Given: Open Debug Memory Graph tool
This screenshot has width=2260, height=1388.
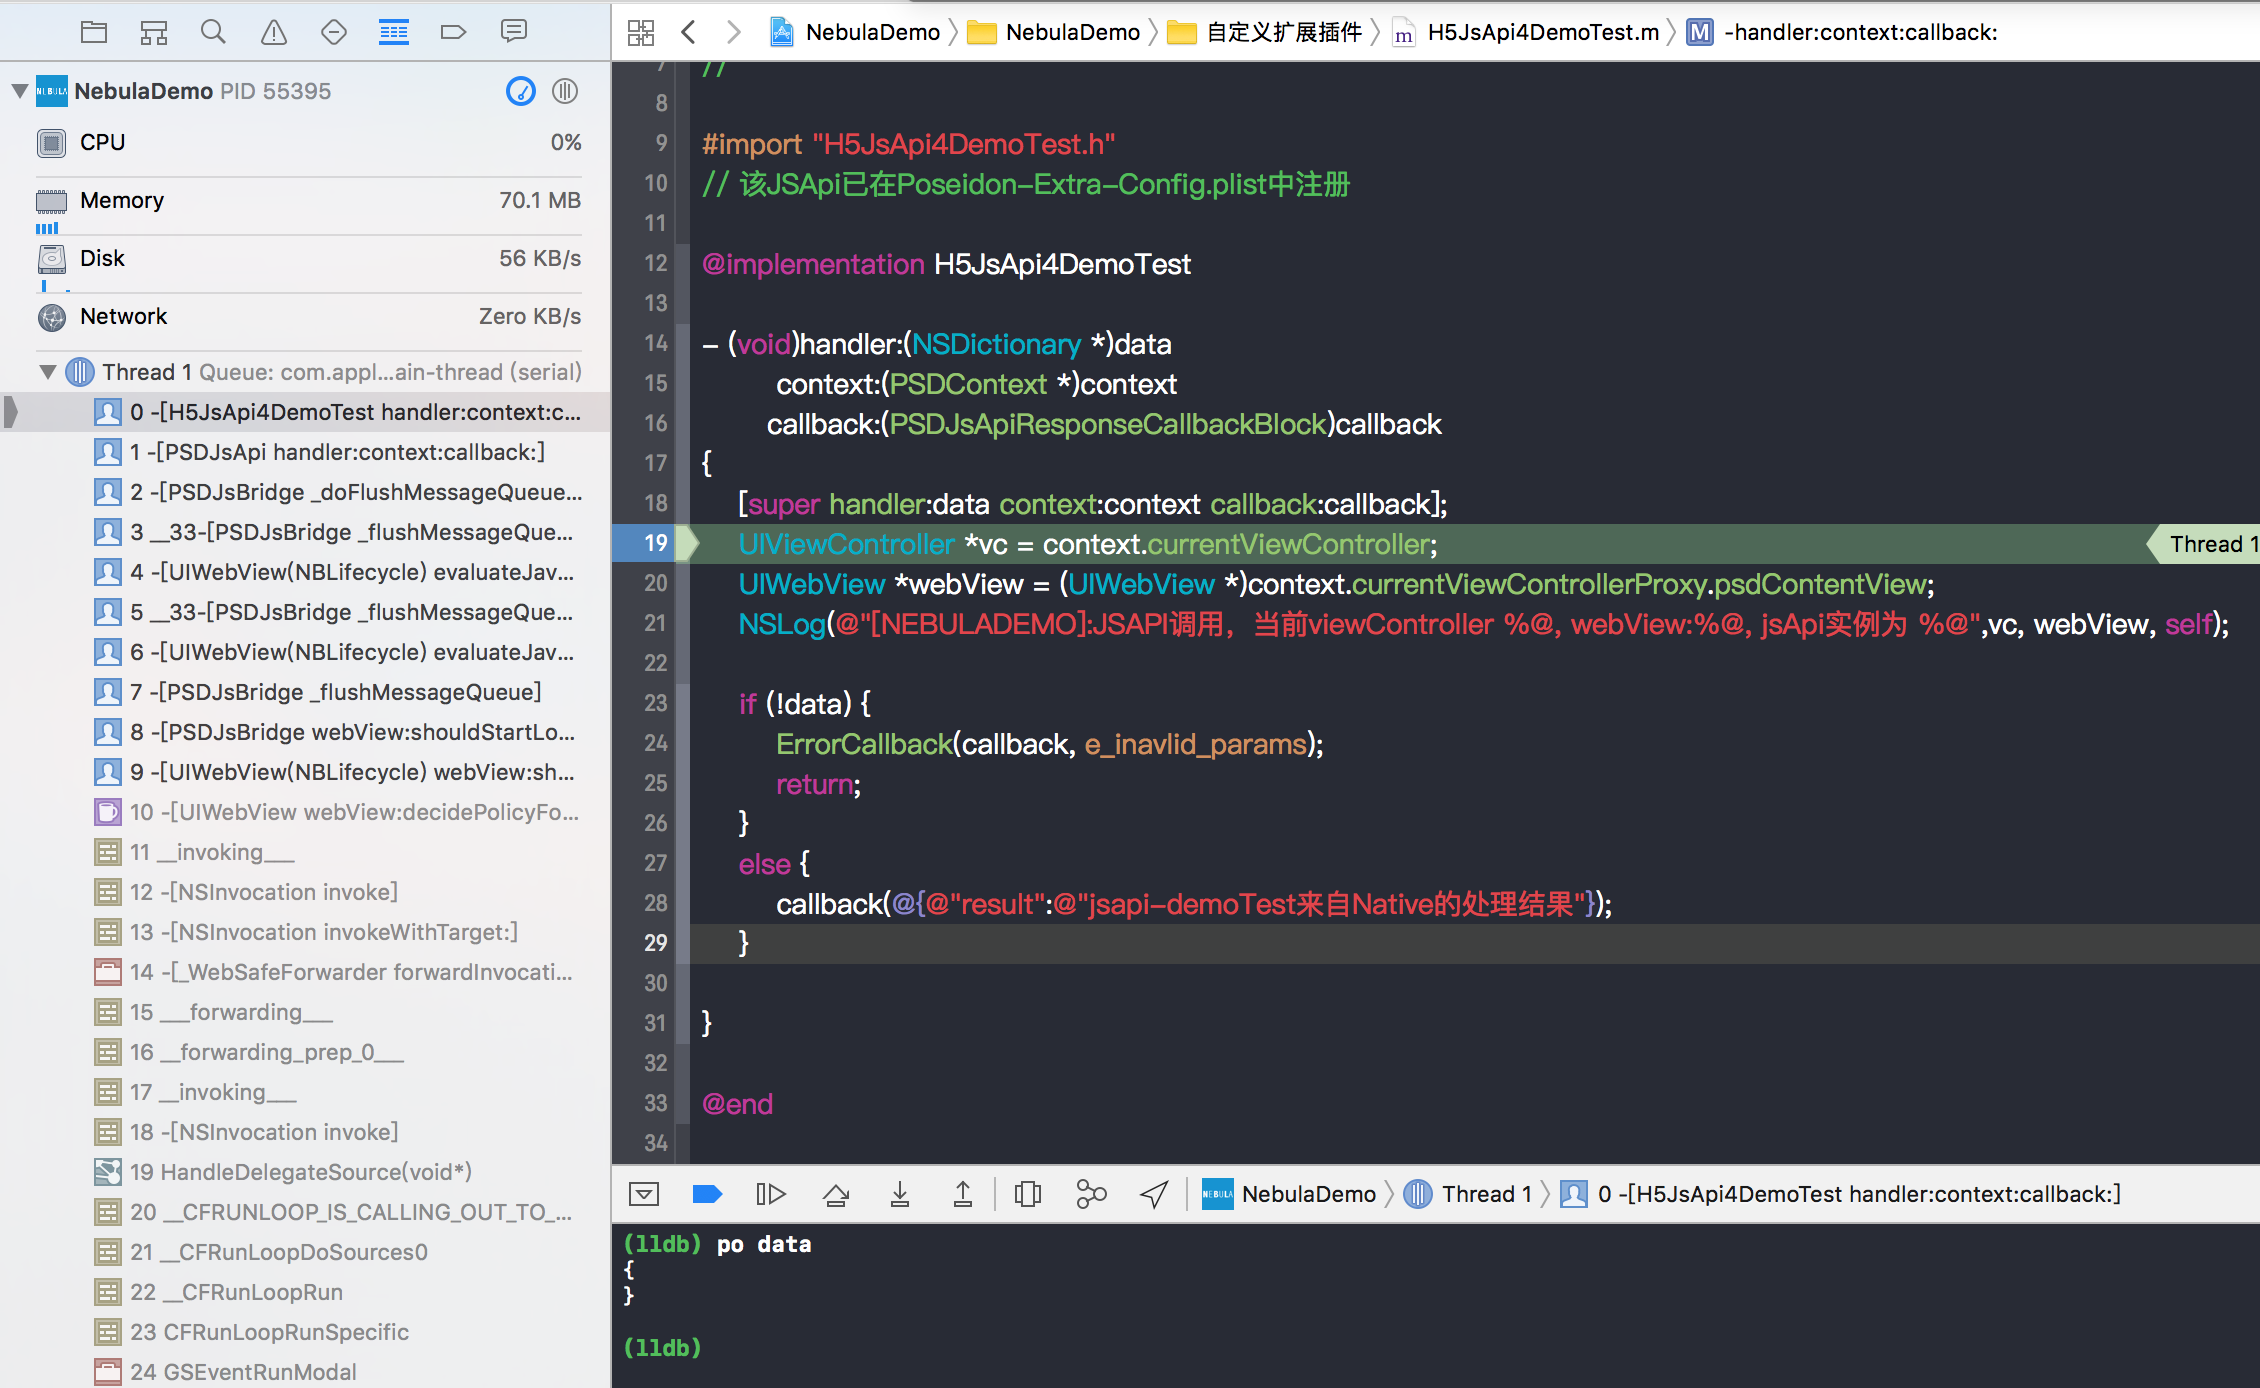Looking at the screenshot, I should [x=1090, y=1194].
